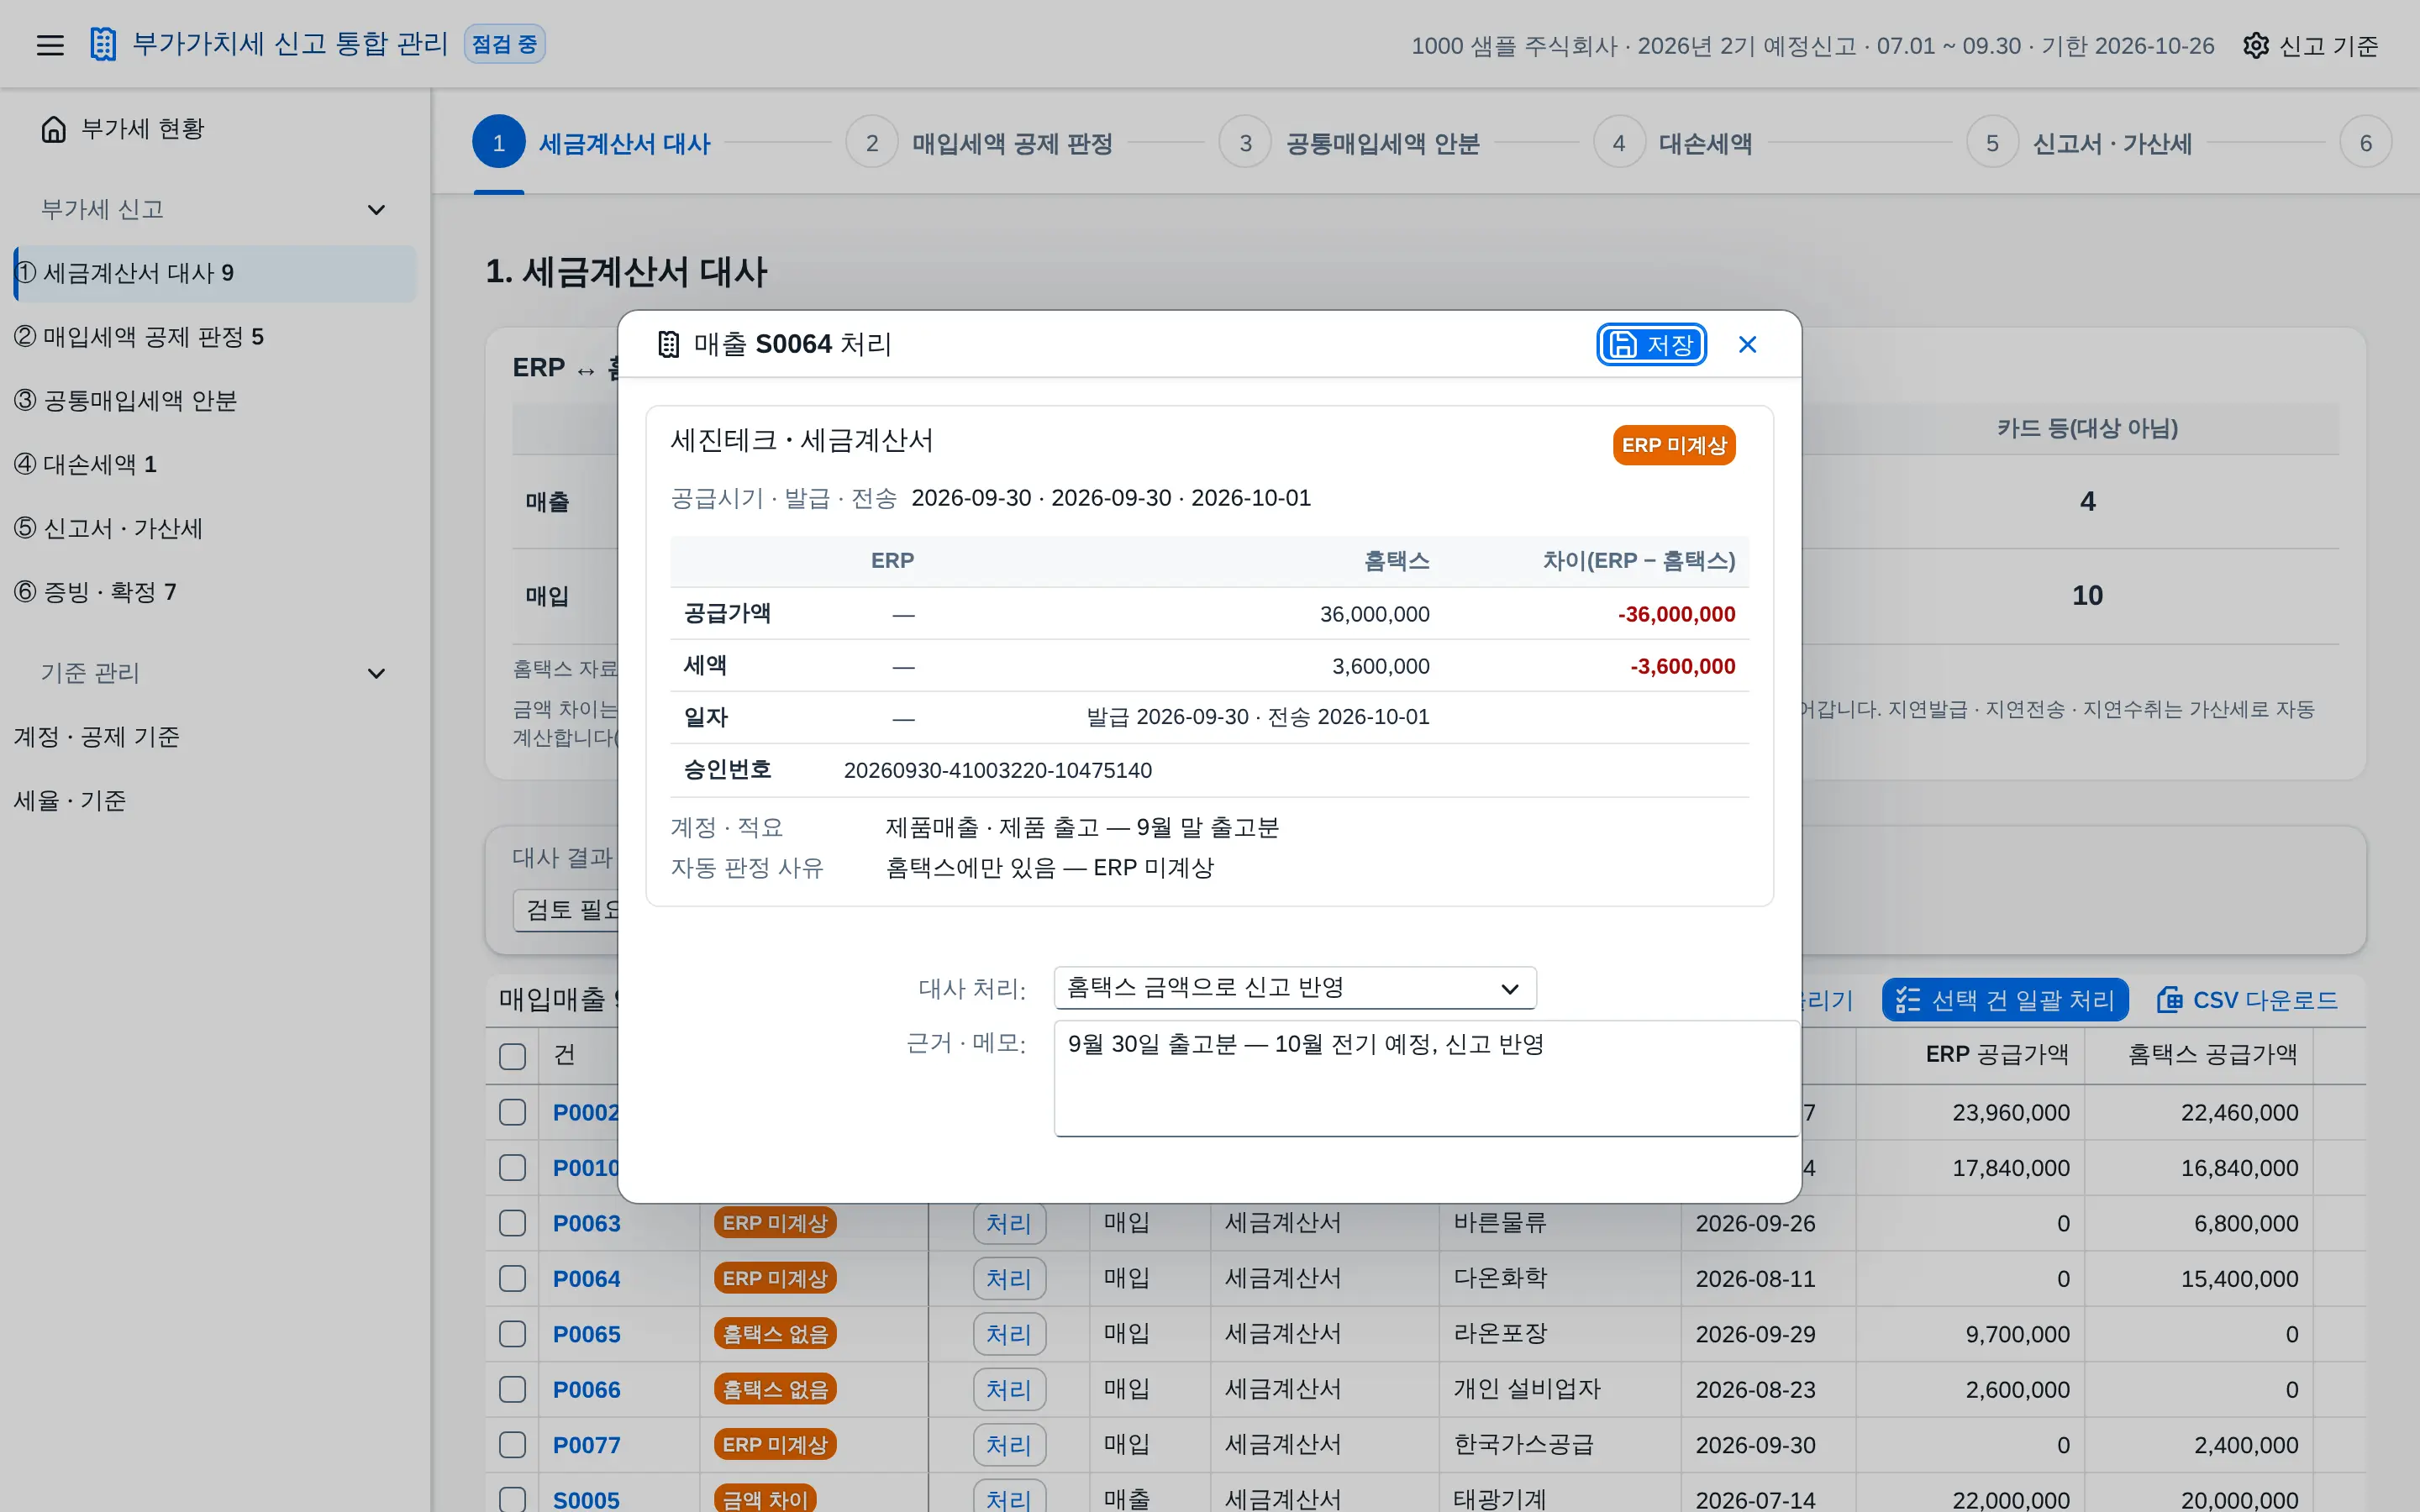
Task: Select sidebar item 매입세액 공제 판정 5
Action: point(214,337)
